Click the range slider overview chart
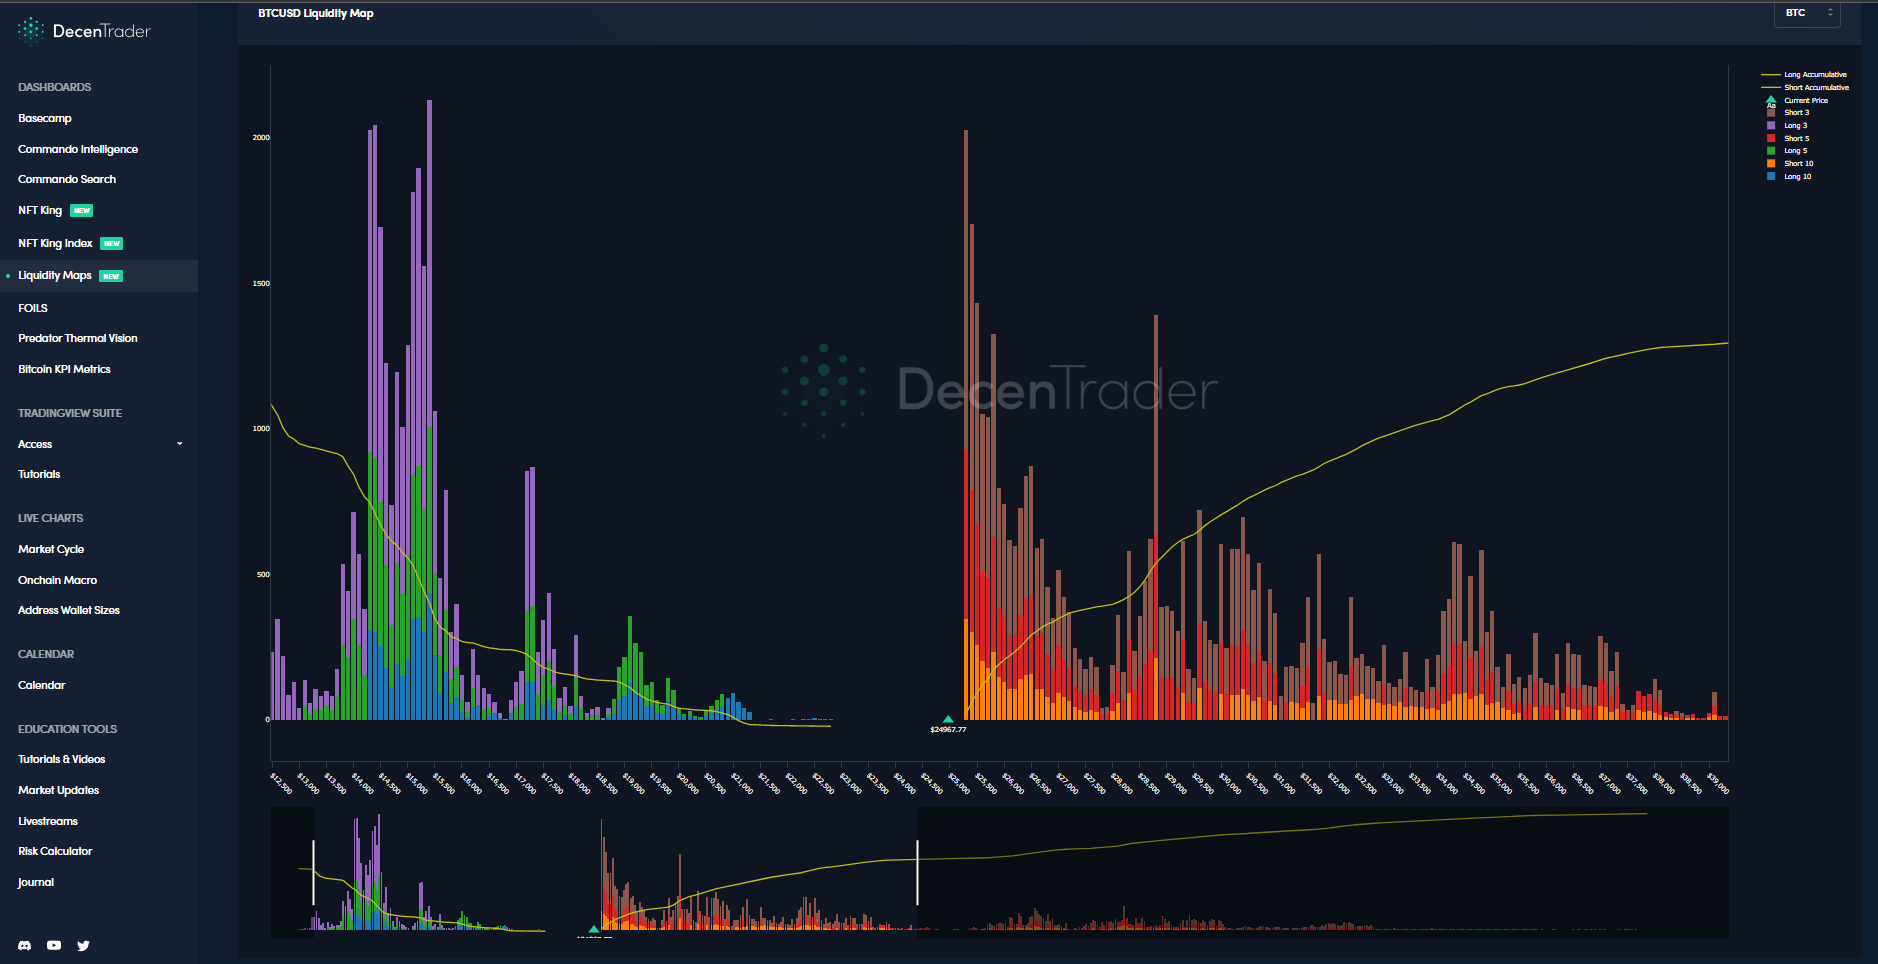The height and width of the screenshot is (964, 1878). point(999,872)
